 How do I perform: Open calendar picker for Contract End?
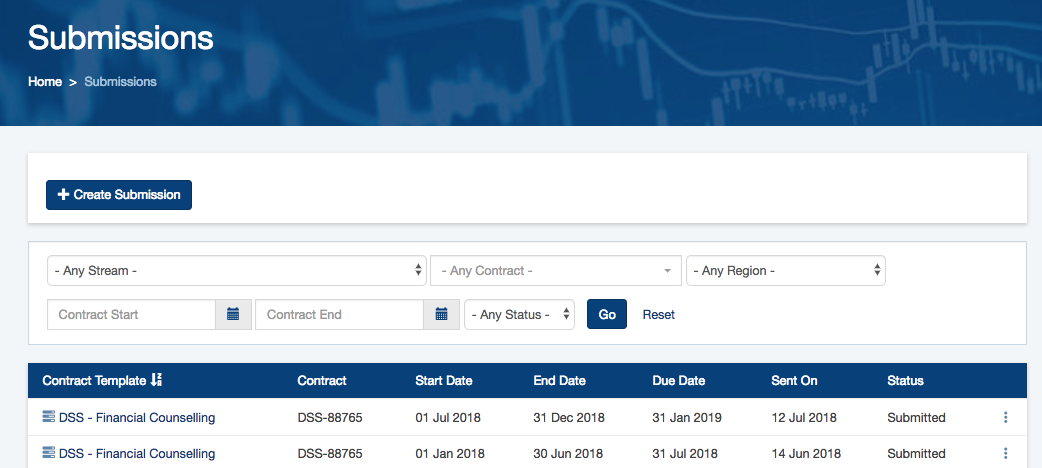pos(442,314)
